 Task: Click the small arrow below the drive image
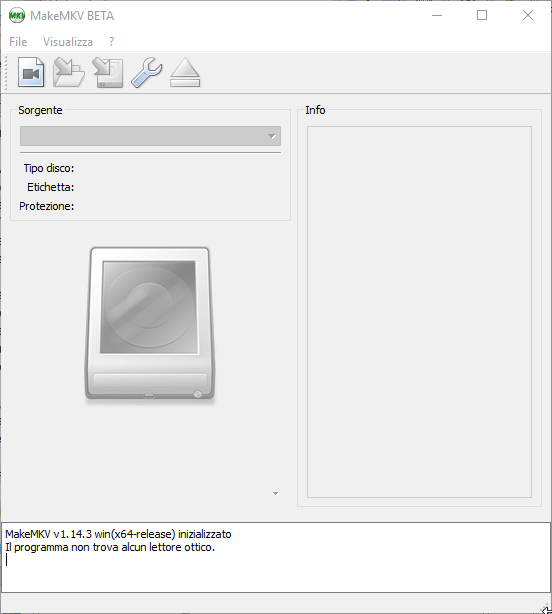(x=276, y=493)
